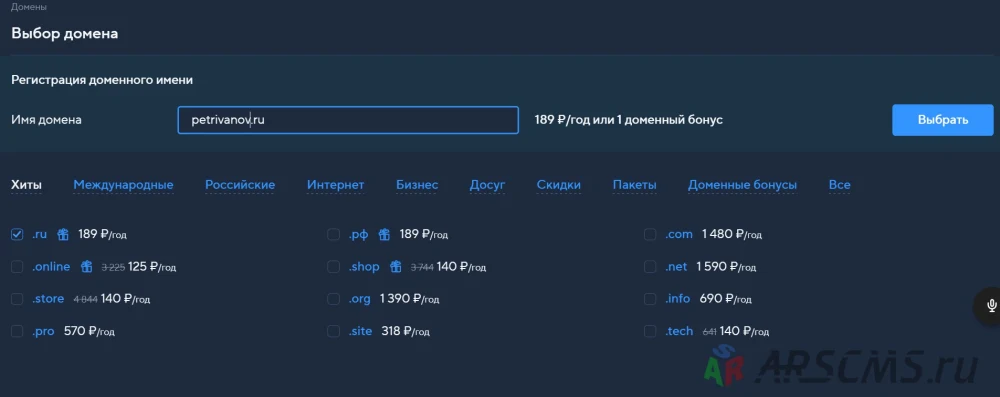This screenshot has height=397, width=1000.
Task: Click the '570 ₽/год' price for .pro
Action: (89, 331)
